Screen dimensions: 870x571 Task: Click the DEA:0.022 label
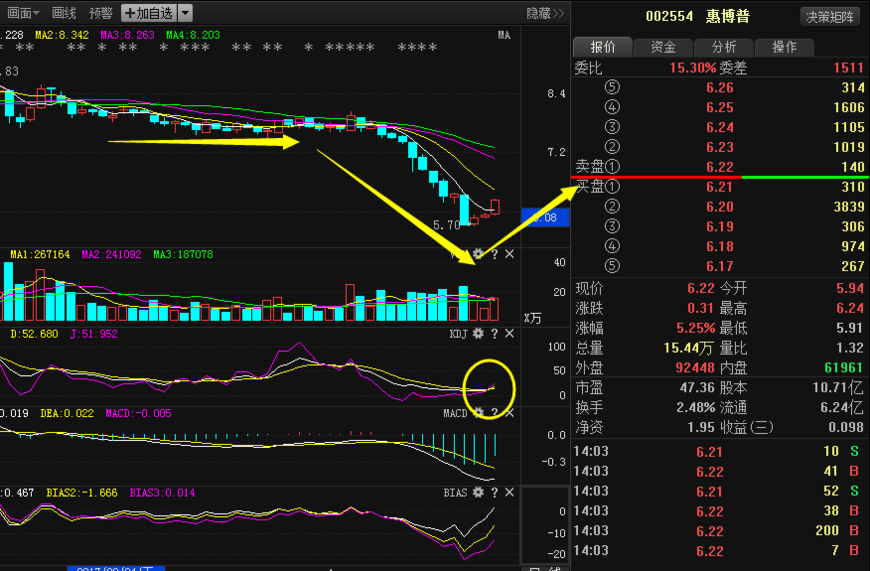click(67, 413)
